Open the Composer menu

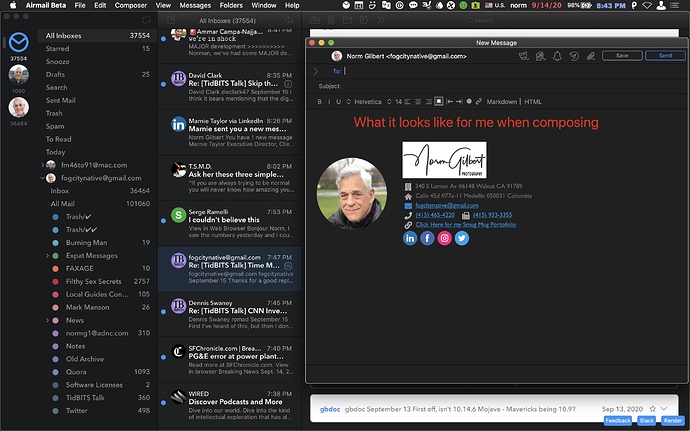131,5
